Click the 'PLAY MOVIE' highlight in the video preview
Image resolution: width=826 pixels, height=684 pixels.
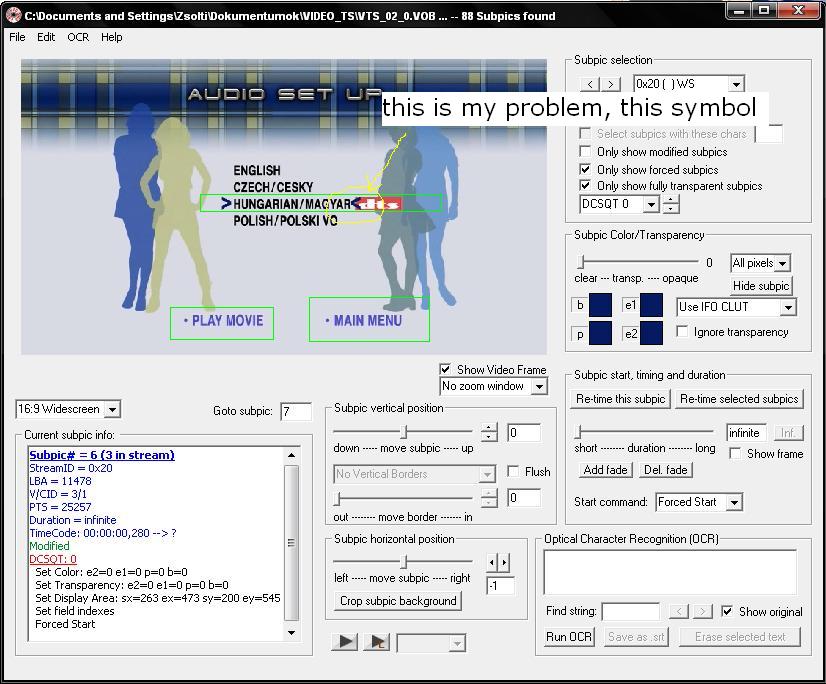222,323
